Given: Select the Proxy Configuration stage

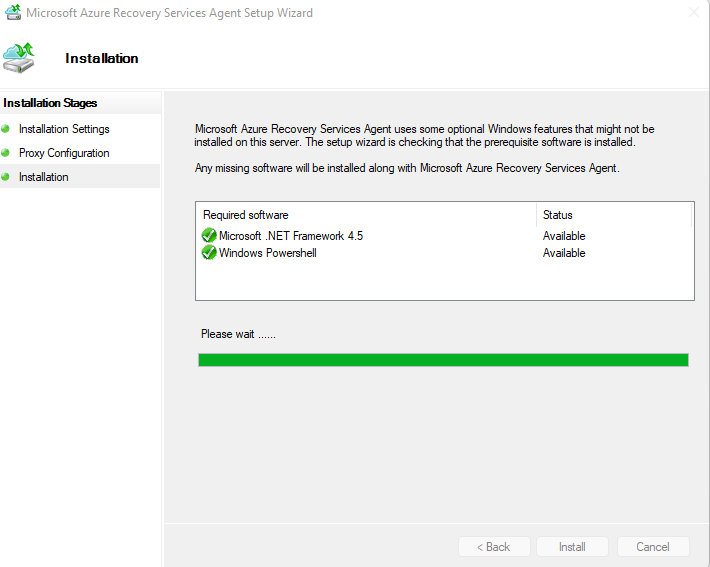Looking at the screenshot, I should coord(64,153).
